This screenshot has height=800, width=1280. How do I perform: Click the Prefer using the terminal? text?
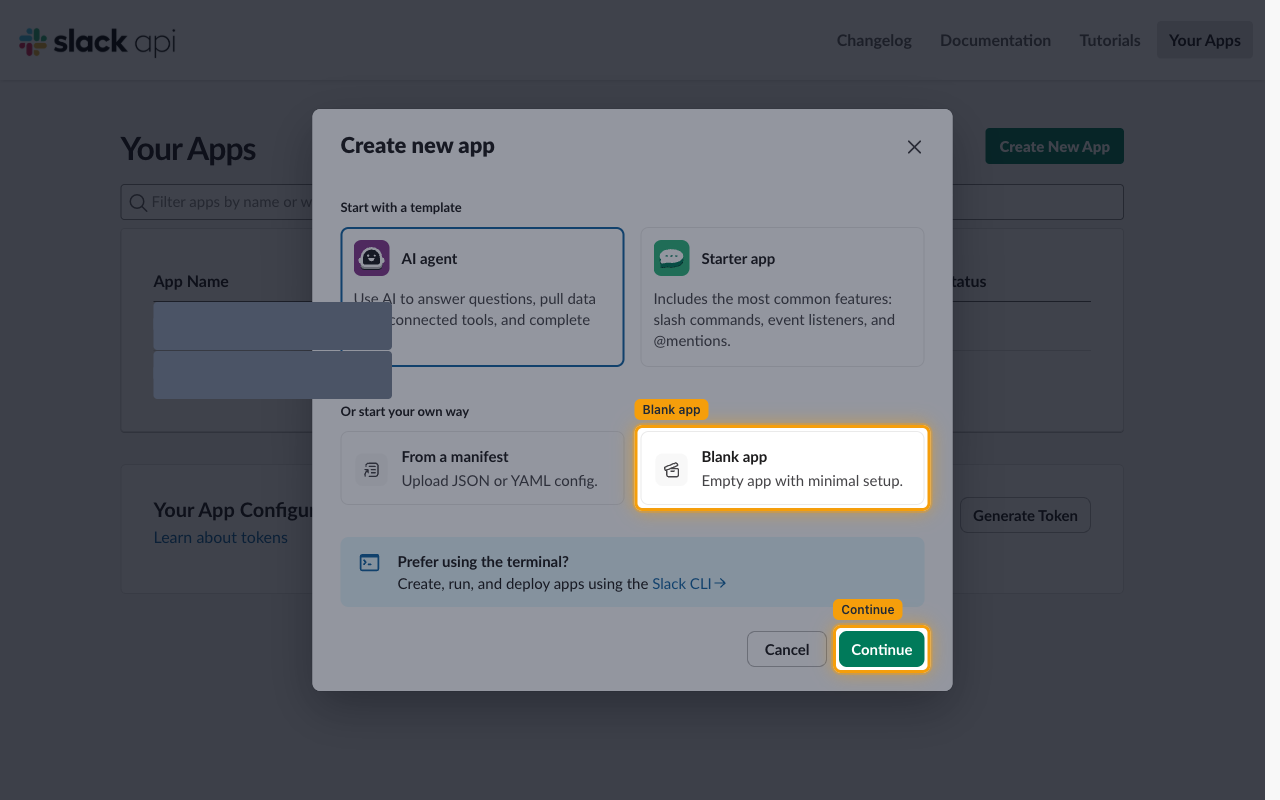point(483,562)
